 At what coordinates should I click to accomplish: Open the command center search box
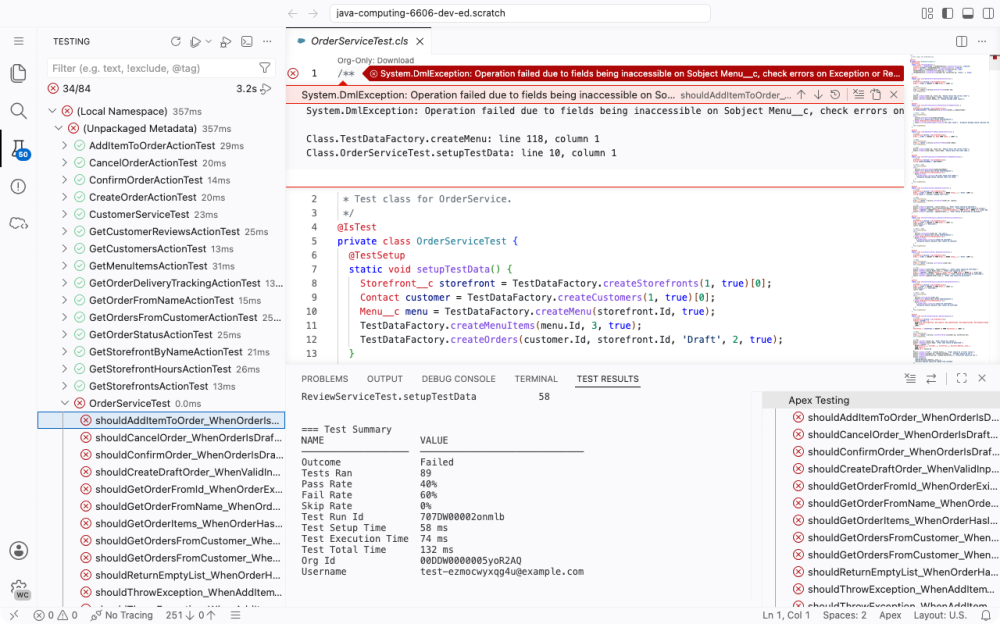[520, 13]
